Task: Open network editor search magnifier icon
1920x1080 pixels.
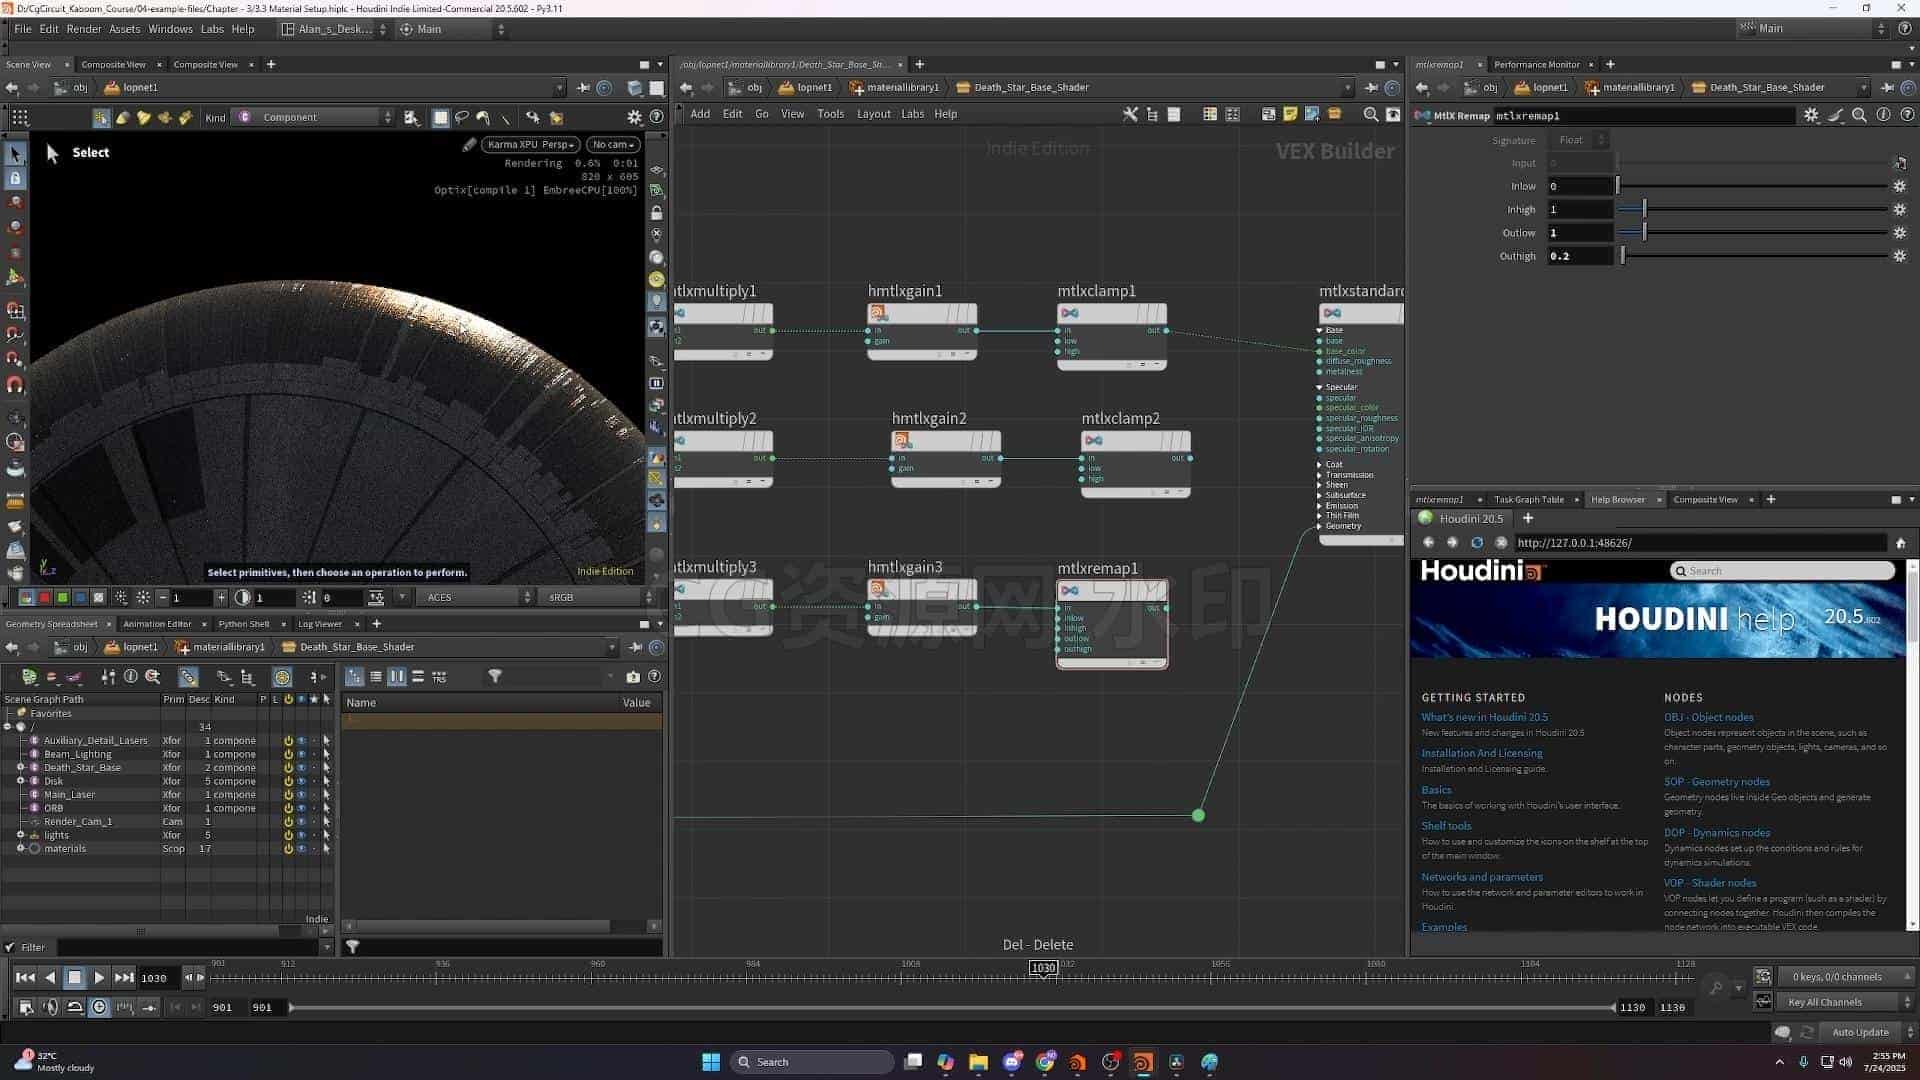Action: click(1371, 114)
